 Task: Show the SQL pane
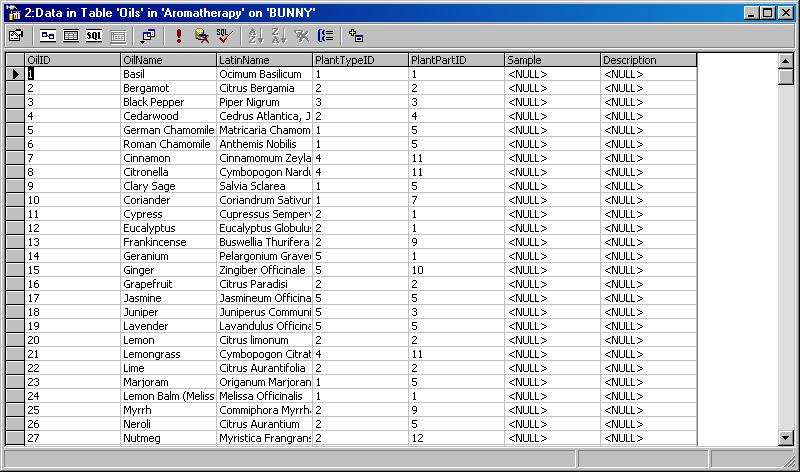(93, 35)
